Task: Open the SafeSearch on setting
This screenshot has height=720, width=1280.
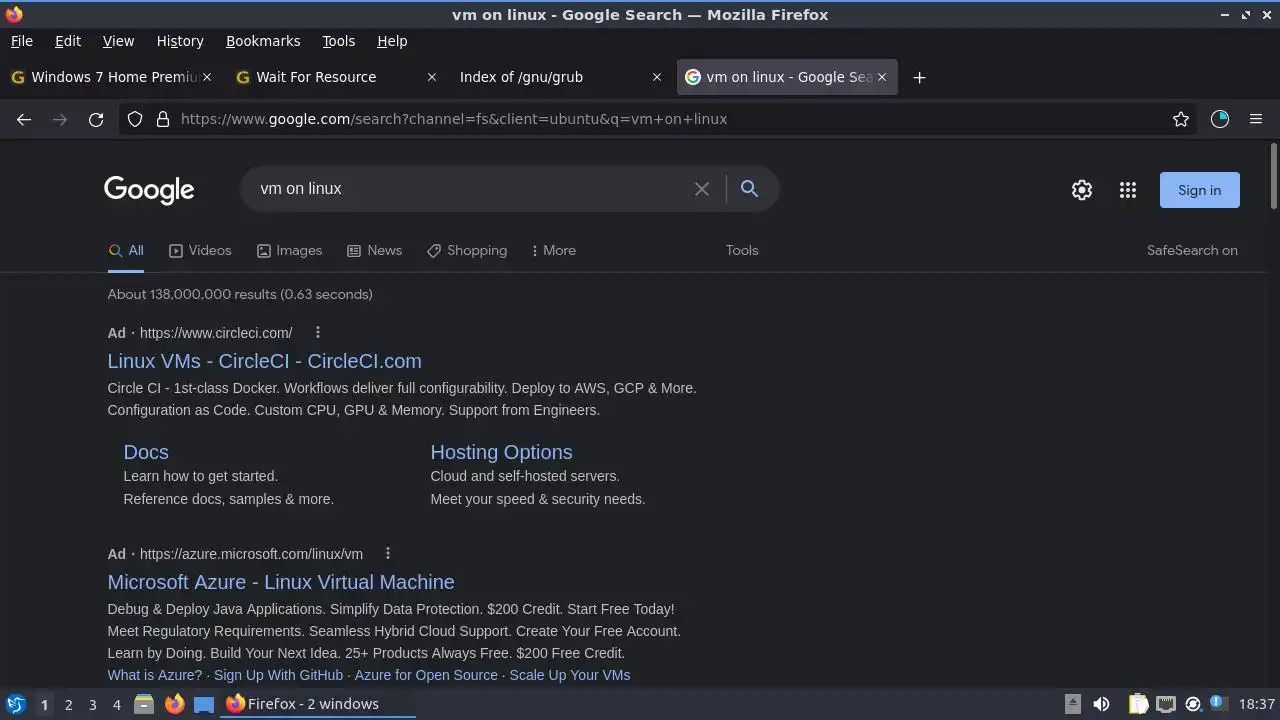Action: coord(1192,250)
